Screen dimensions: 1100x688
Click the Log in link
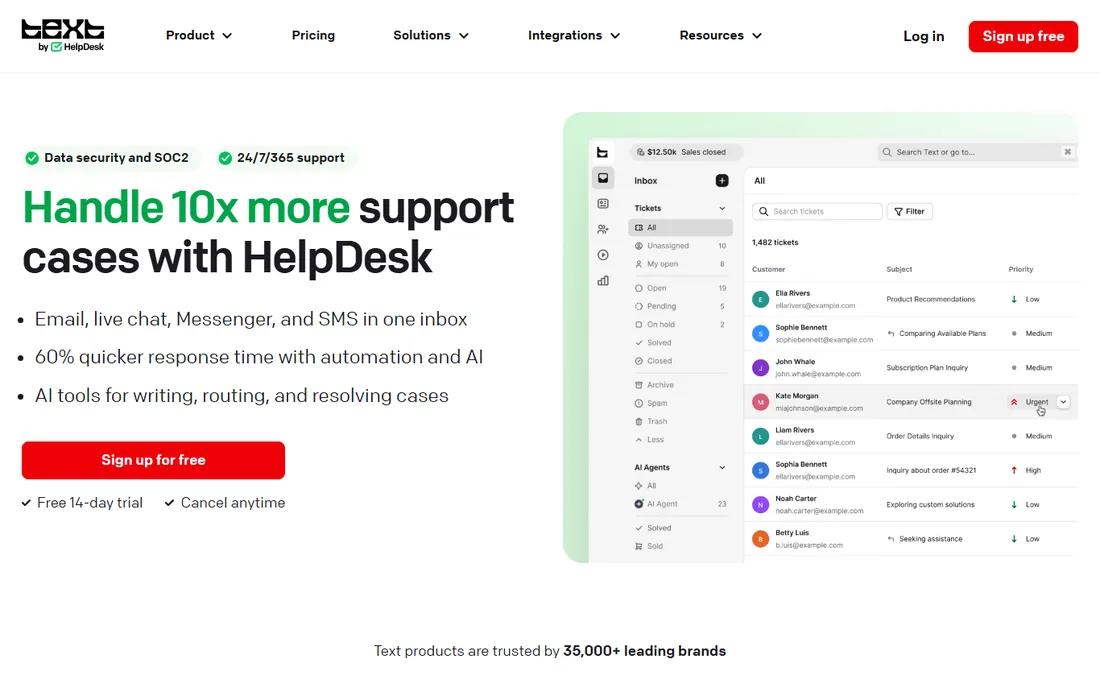[x=923, y=36]
